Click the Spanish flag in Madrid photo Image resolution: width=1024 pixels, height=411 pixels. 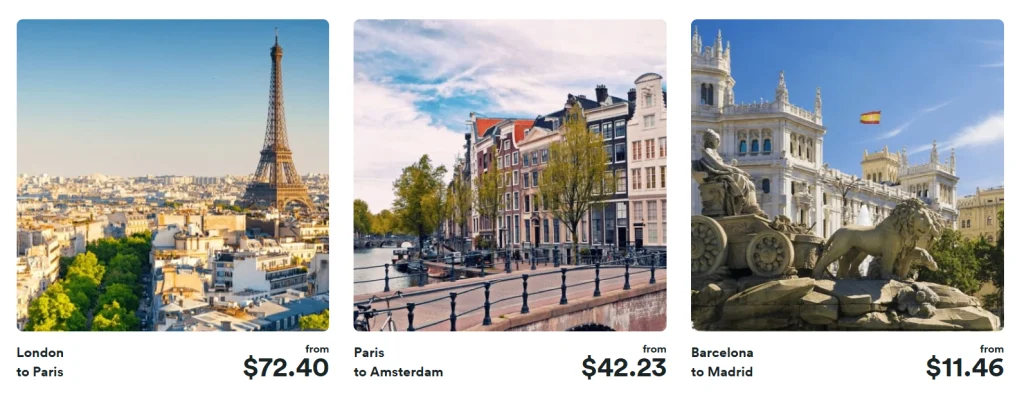870,118
